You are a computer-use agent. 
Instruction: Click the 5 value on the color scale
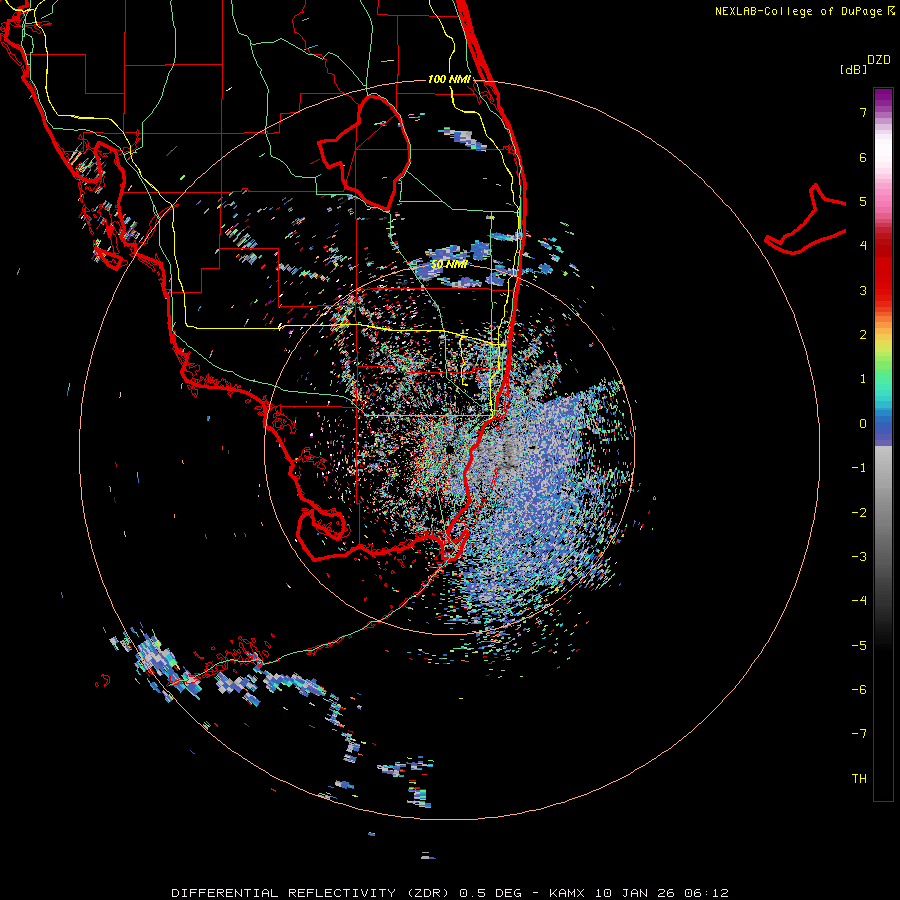point(863,201)
